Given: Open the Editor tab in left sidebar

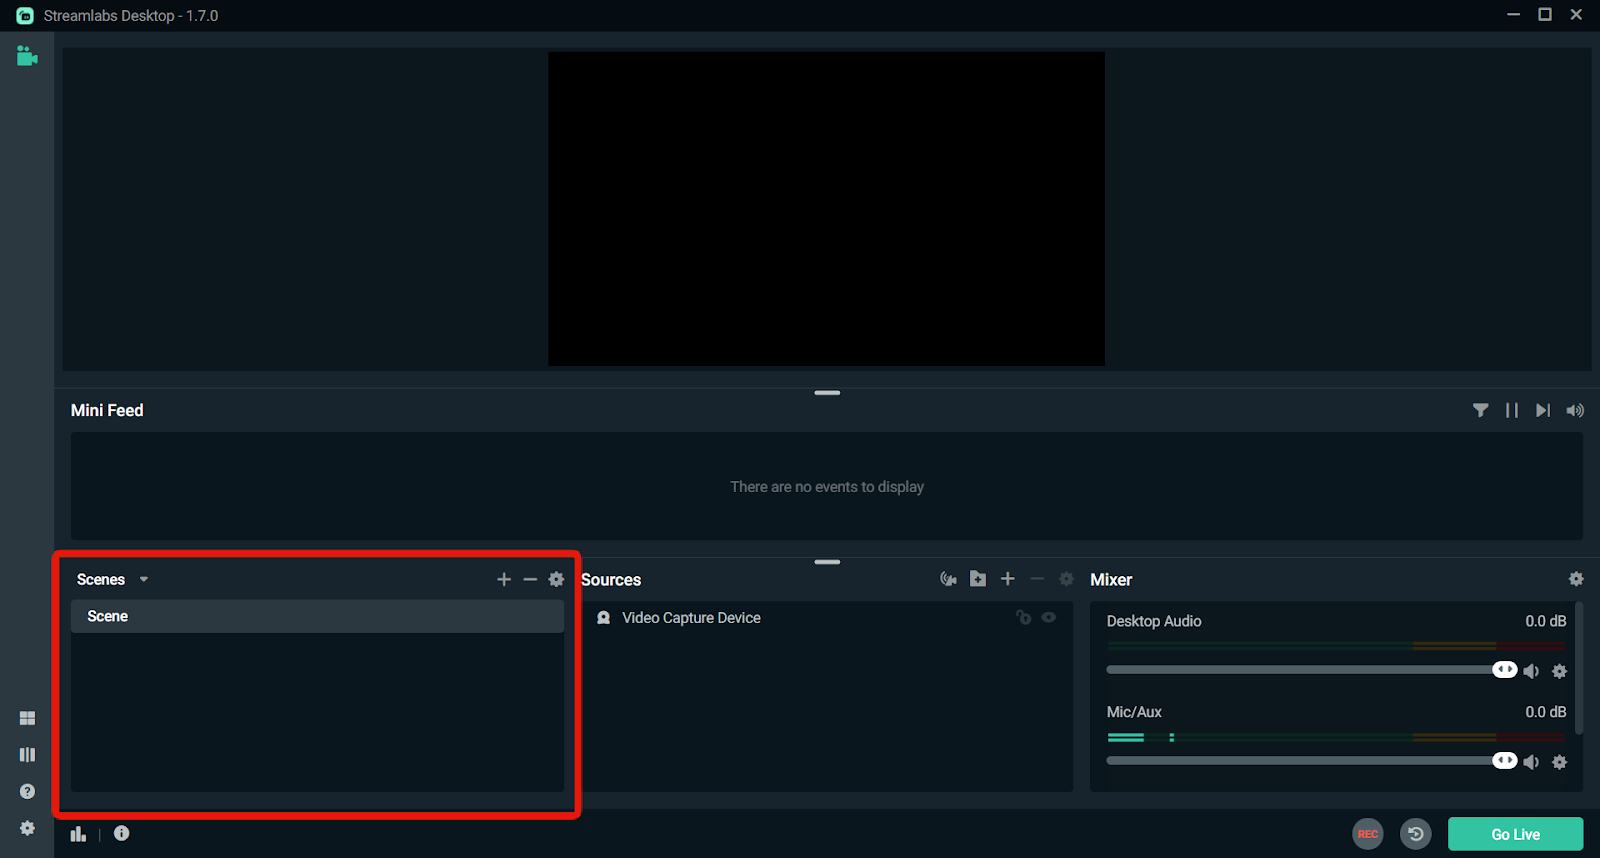Looking at the screenshot, I should (27, 56).
